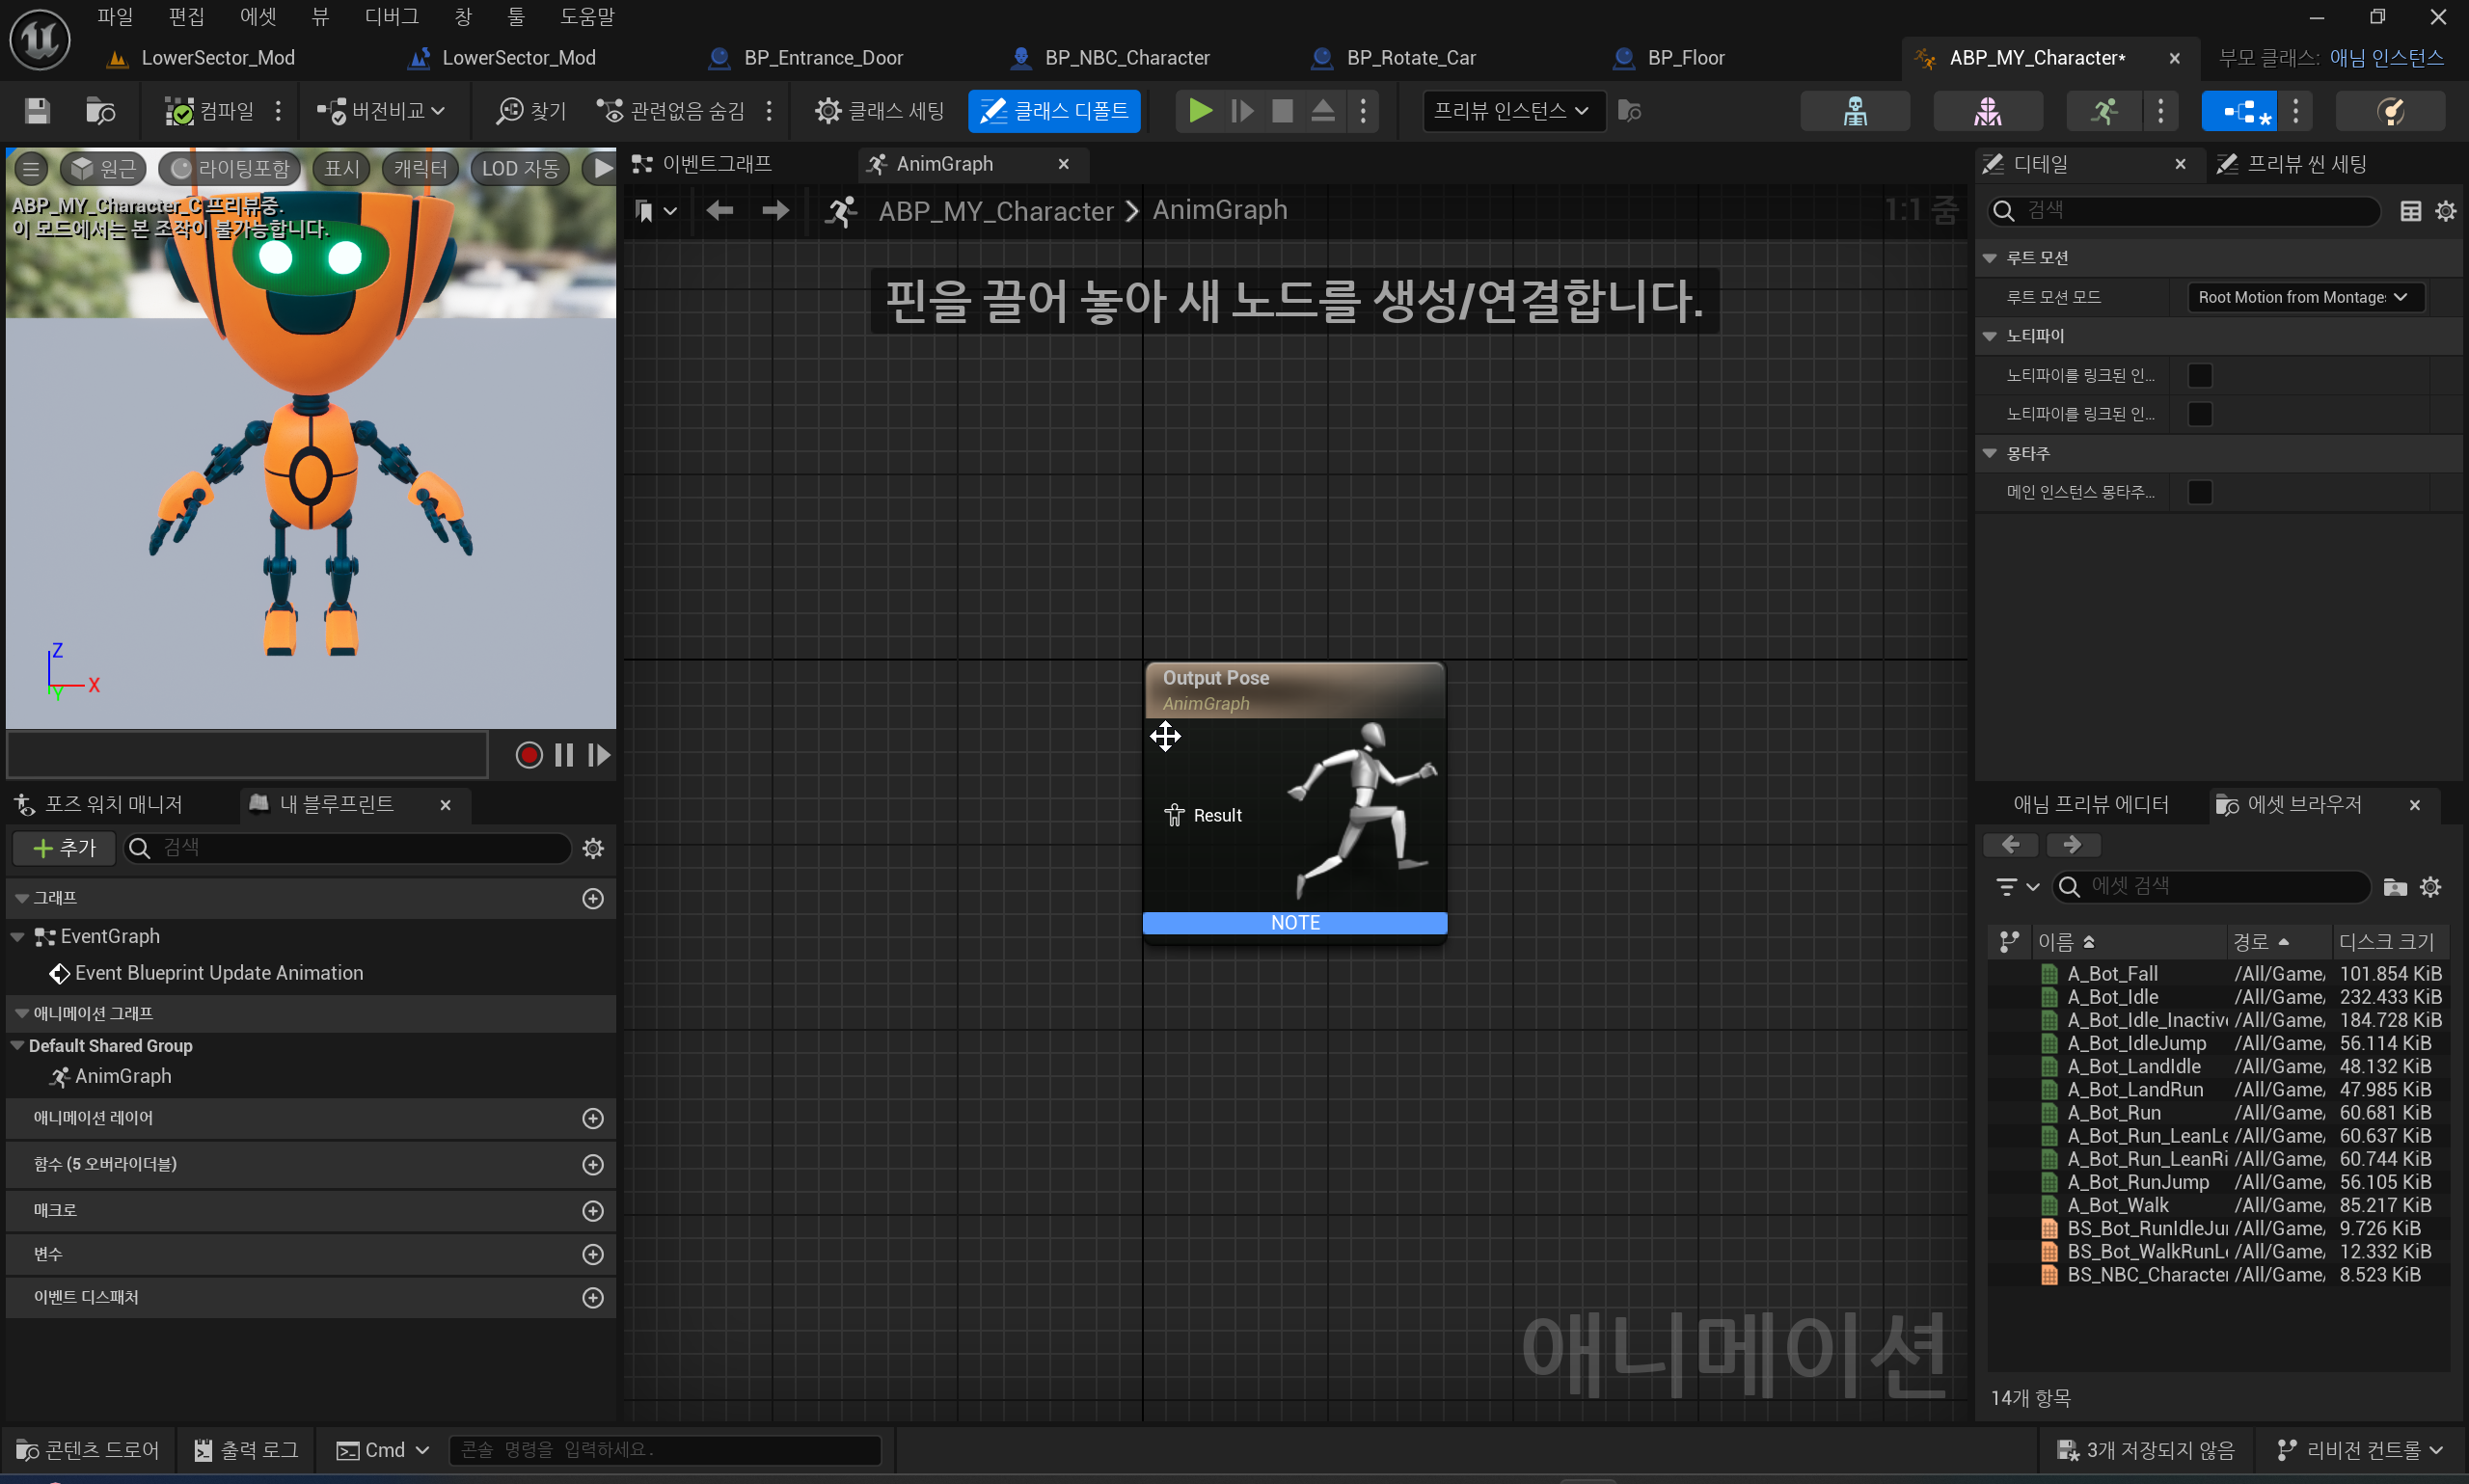Click the graph navigate back arrow
The image size is (2469, 1484).
coord(720,211)
